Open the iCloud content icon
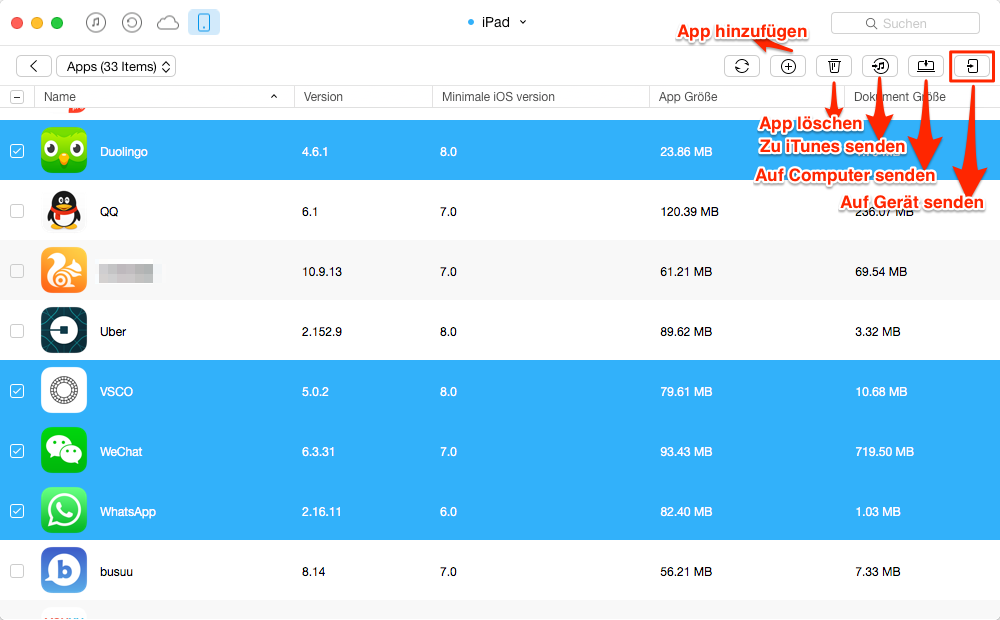 coord(168,23)
